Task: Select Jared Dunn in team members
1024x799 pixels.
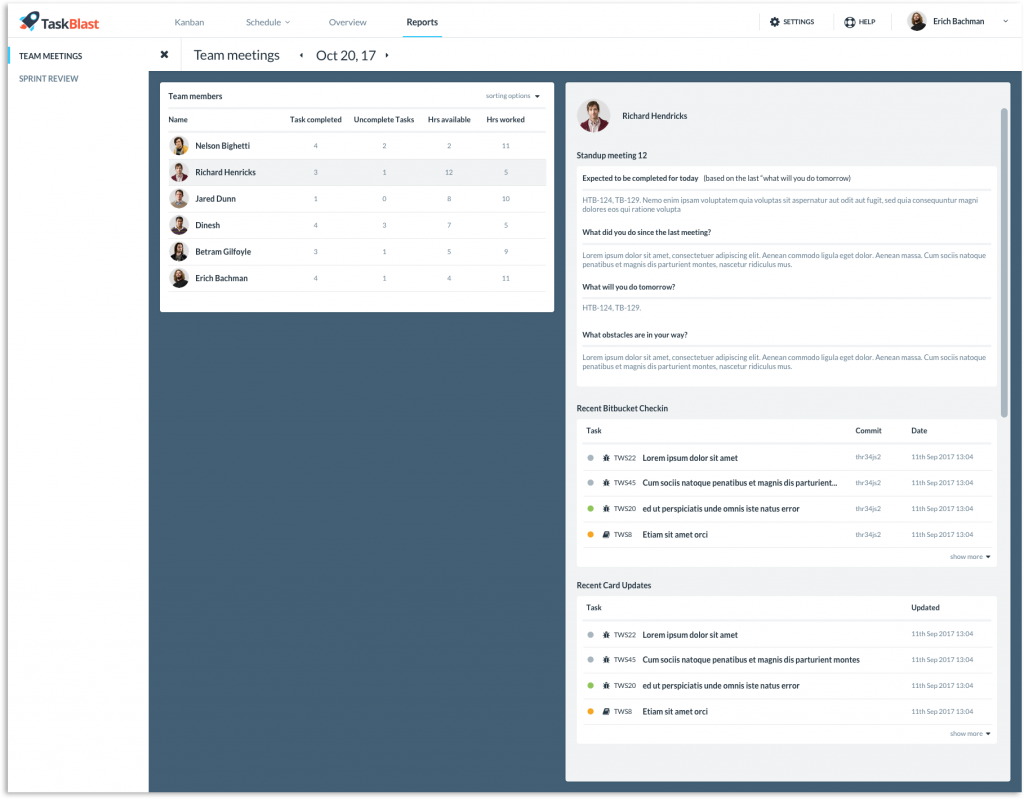Action: click(357, 199)
